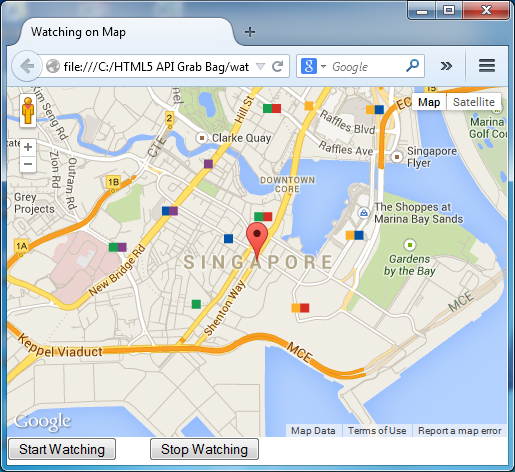Open the address bar history dropdown
Screen dimensions: 515x472
tap(260, 66)
